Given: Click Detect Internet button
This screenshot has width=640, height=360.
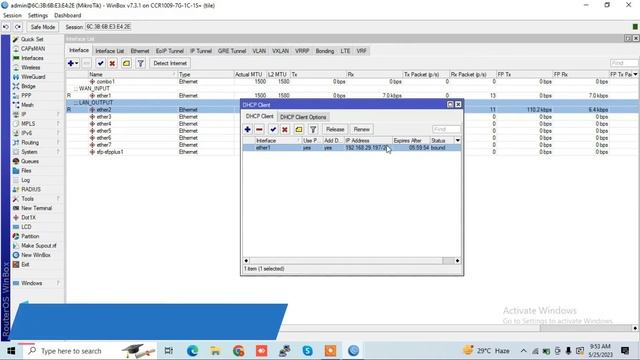Looking at the screenshot, I should [170, 63].
